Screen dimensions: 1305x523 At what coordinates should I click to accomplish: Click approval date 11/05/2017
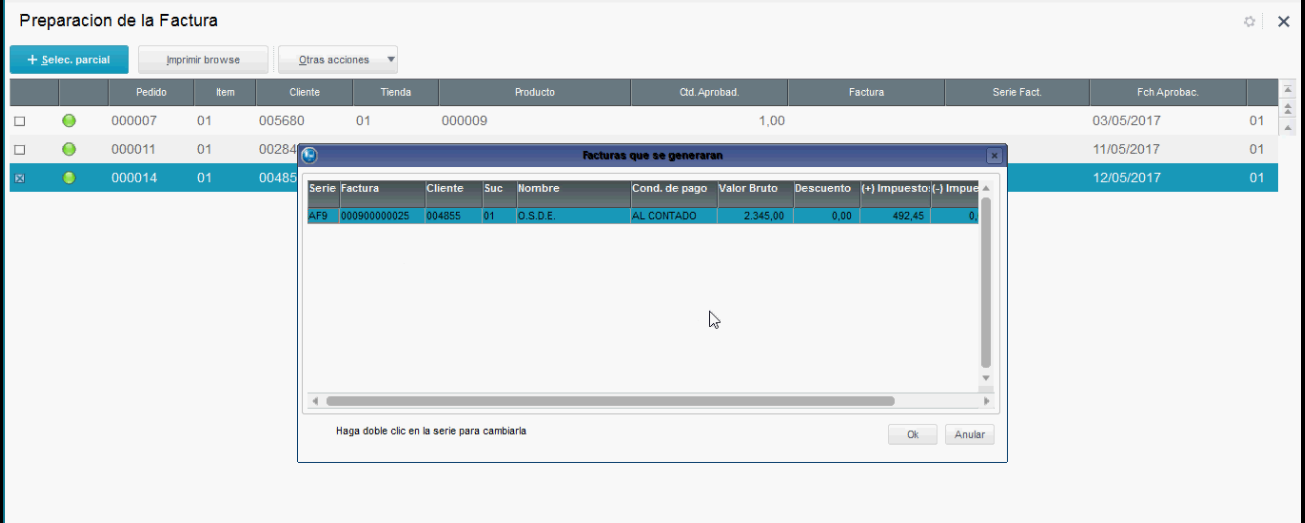tap(1126, 149)
